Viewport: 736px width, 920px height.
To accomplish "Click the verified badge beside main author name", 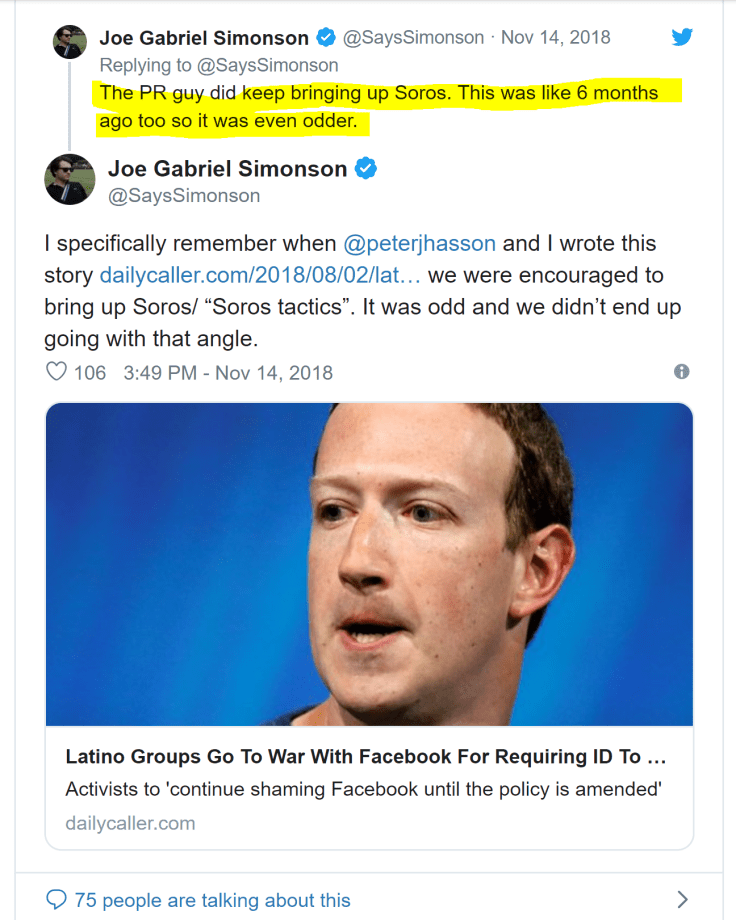I will tap(367, 168).
